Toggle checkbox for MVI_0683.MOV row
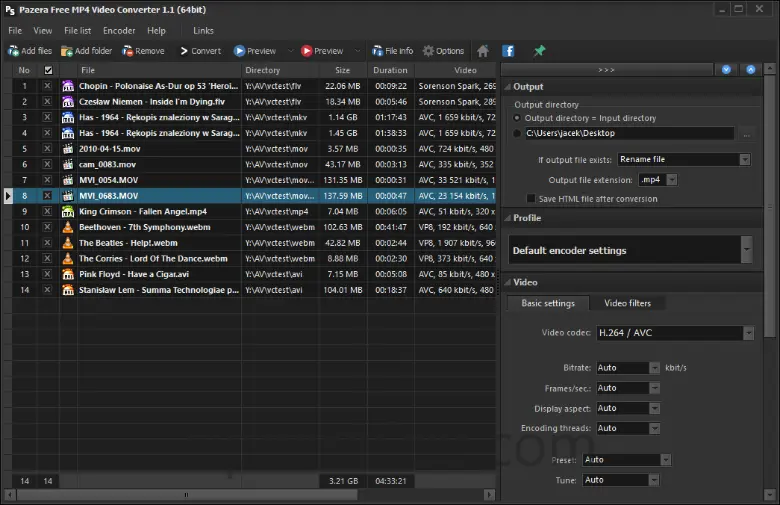This screenshot has height=505, width=780. tap(47, 196)
